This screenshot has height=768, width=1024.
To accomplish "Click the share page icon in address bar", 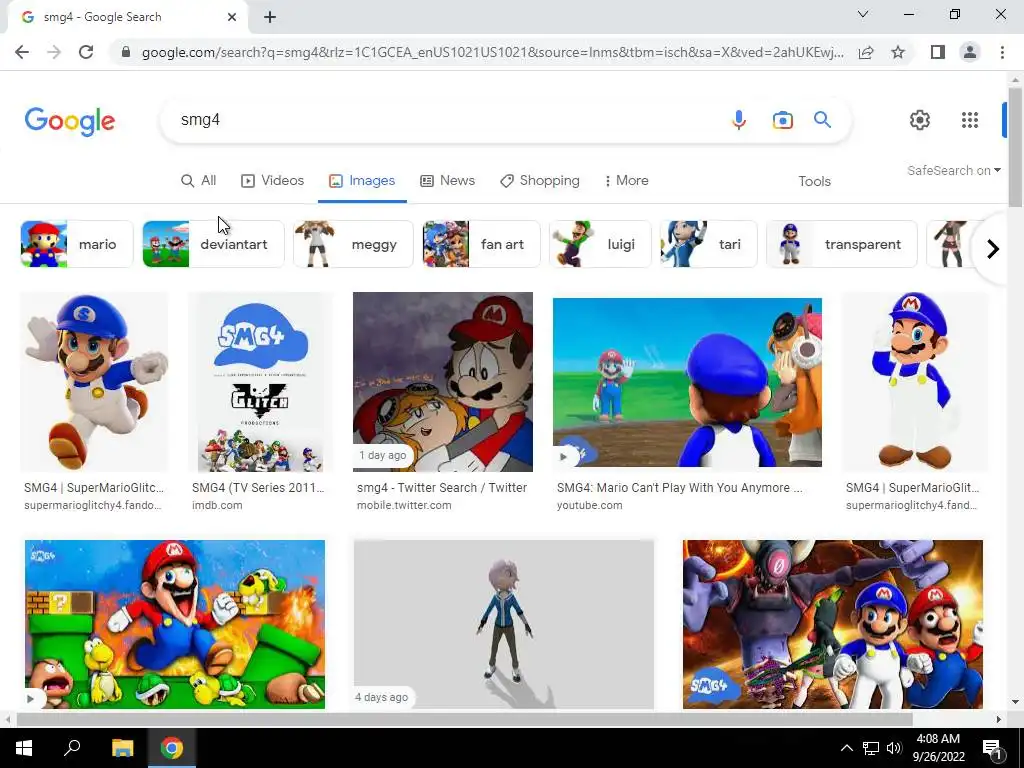I will (866, 52).
